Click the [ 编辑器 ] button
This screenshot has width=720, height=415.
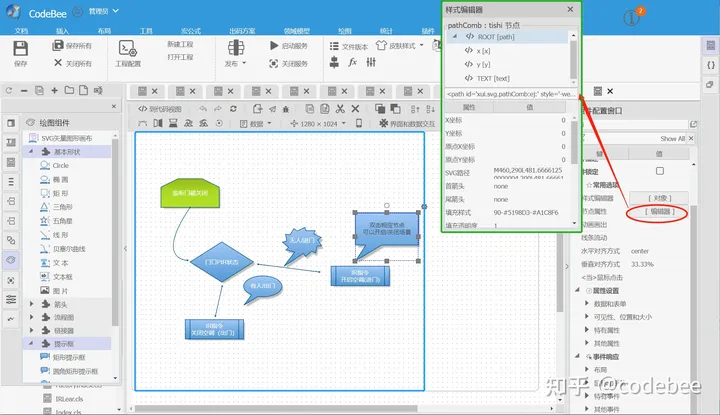pyautogui.click(x=659, y=212)
